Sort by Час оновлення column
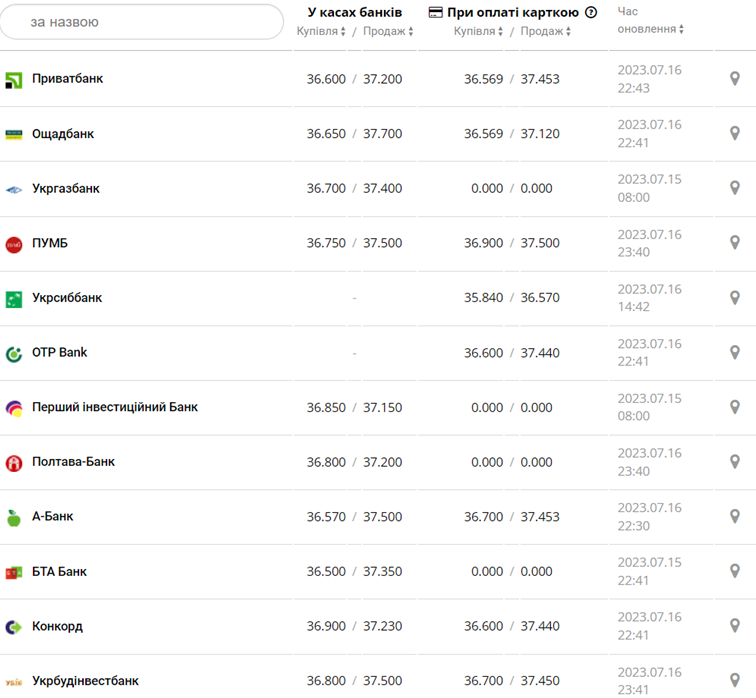 [651, 29]
